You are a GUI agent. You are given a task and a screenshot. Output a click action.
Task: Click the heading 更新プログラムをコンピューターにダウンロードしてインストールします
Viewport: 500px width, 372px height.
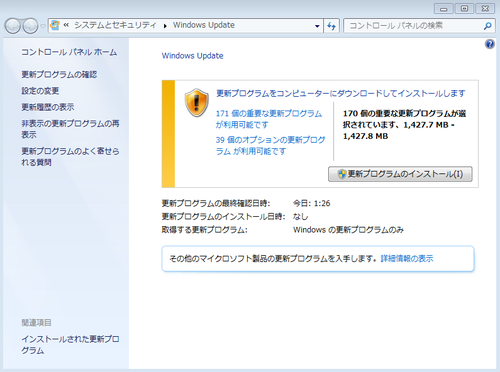pyautogui.click(x=341, y=93)
